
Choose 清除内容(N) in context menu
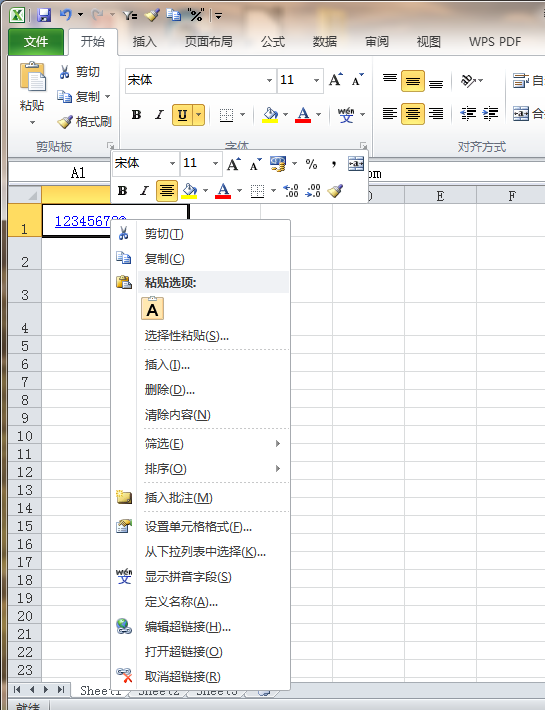click(200, 414)
